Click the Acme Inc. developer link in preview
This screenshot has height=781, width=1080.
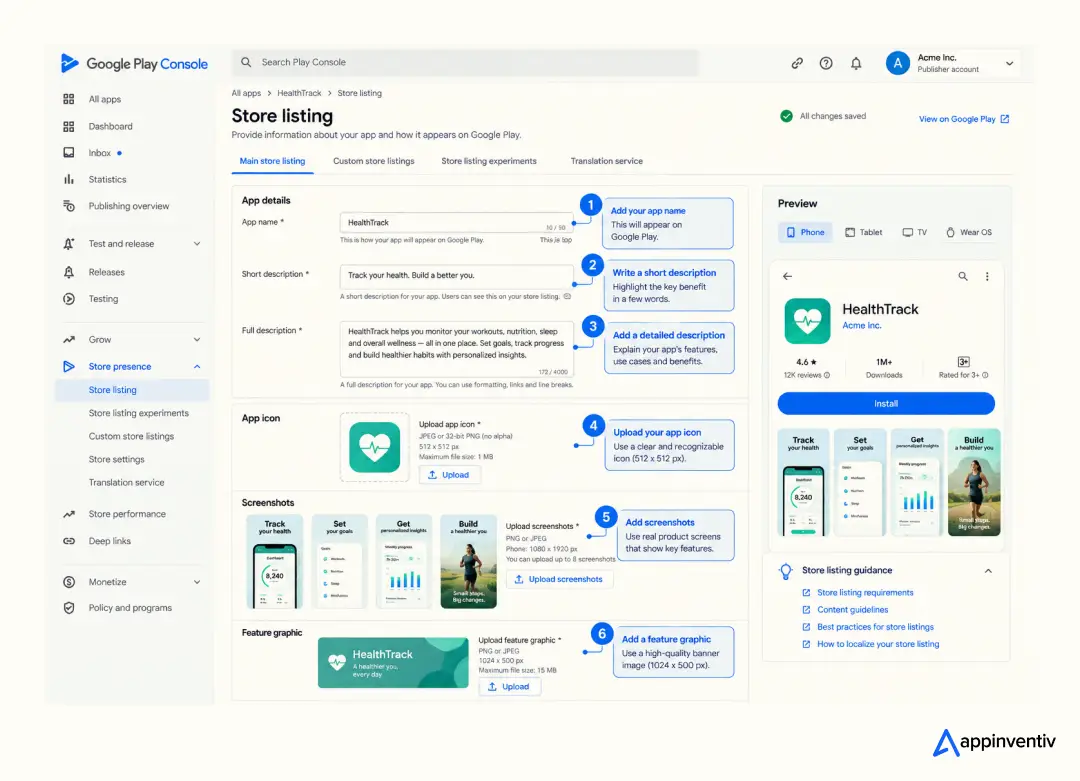(862, 326)
